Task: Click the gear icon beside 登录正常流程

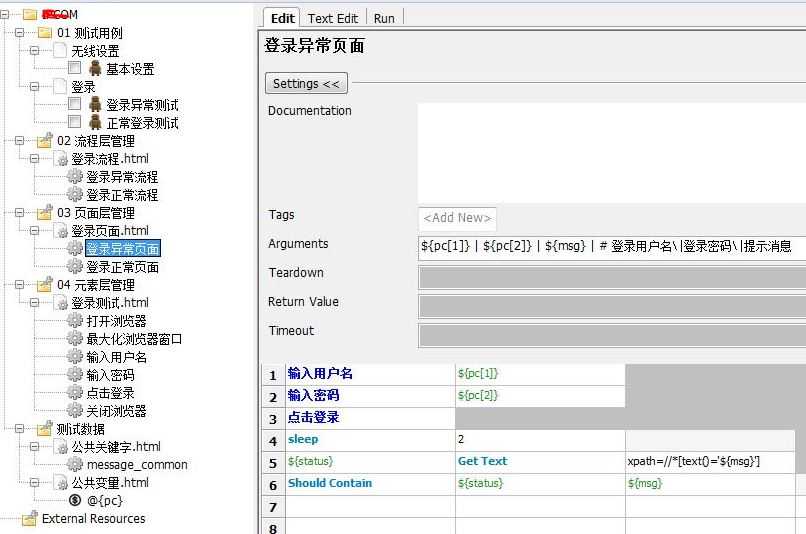Action: [75, 194]
